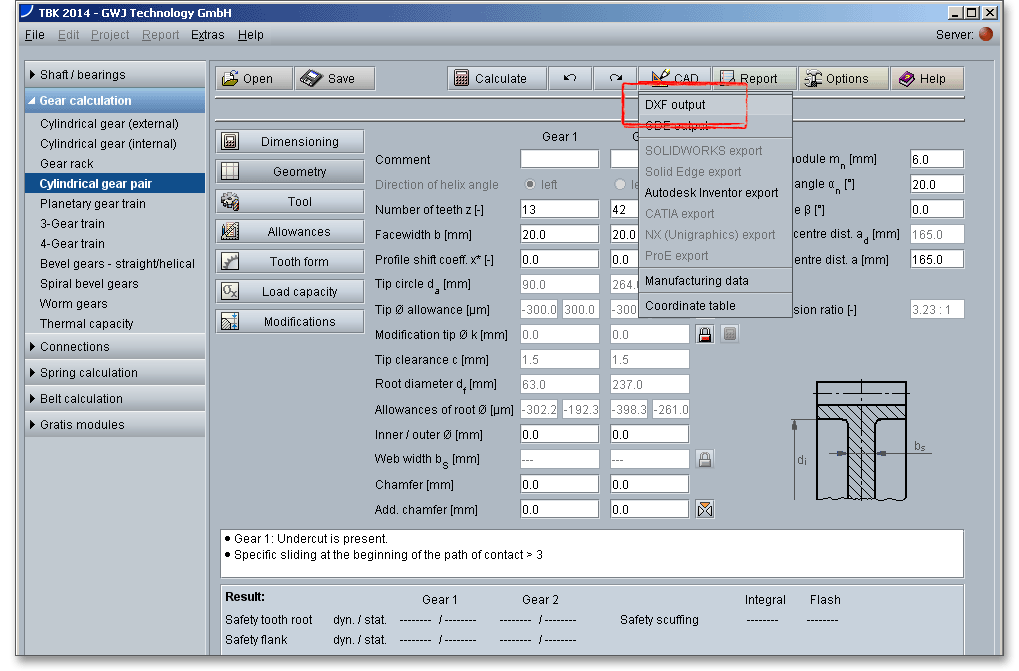
Task: Select Planetary gear train in sidebar
Action: coord(93,204)
